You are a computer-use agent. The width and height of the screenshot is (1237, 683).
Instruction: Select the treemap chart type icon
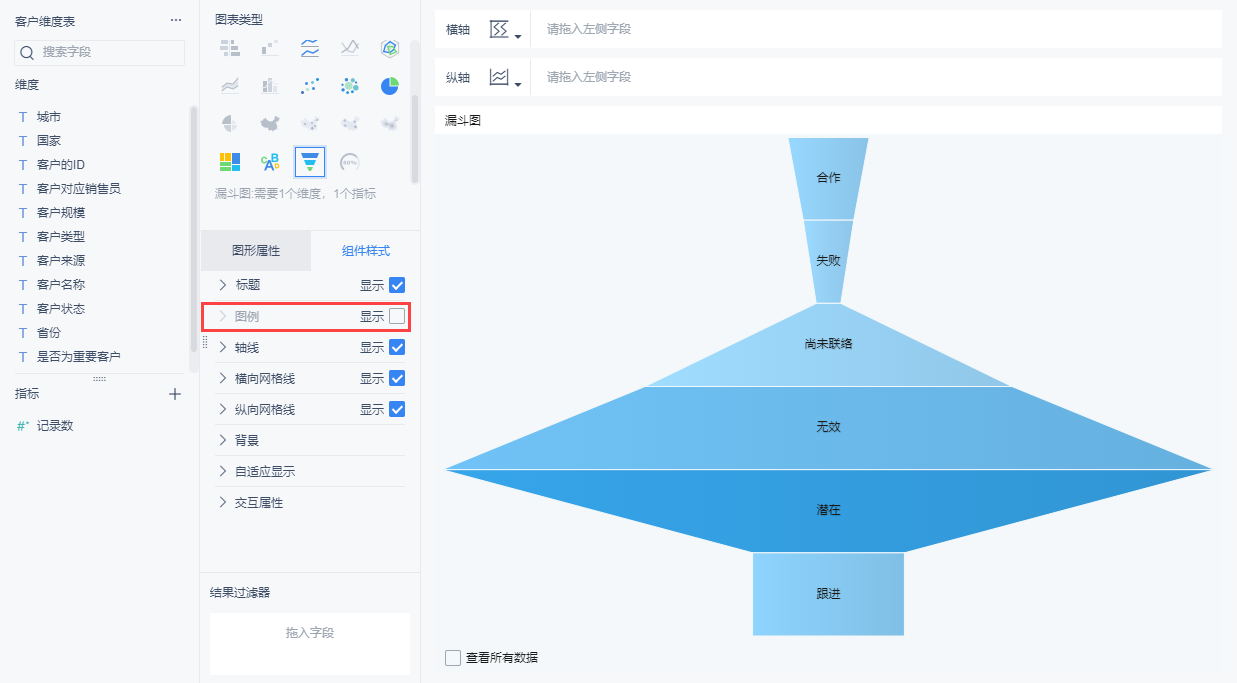[230, 161]
